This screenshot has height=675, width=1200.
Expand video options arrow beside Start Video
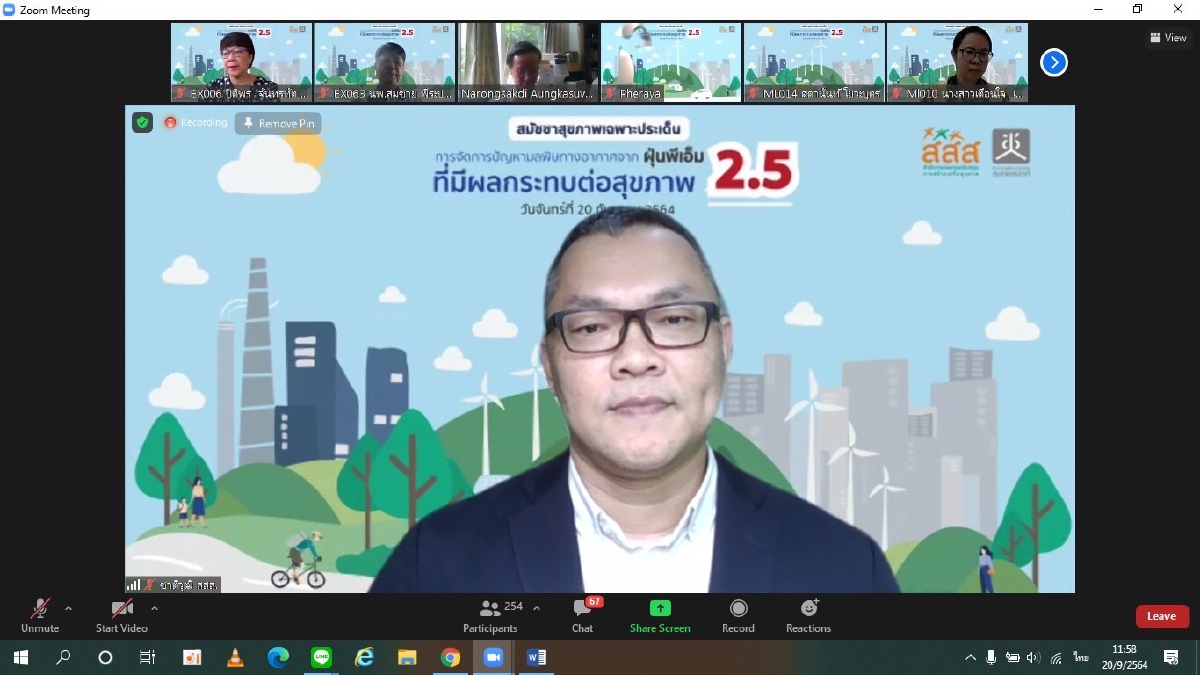click(154, 608)
